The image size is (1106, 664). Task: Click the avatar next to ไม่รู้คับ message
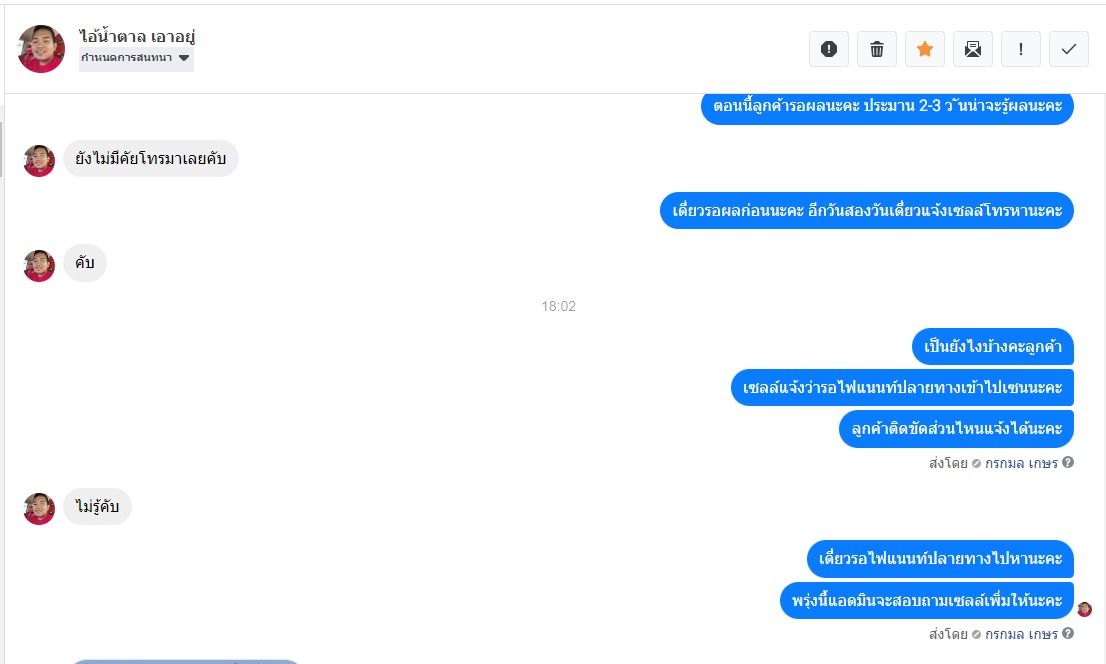39,508
